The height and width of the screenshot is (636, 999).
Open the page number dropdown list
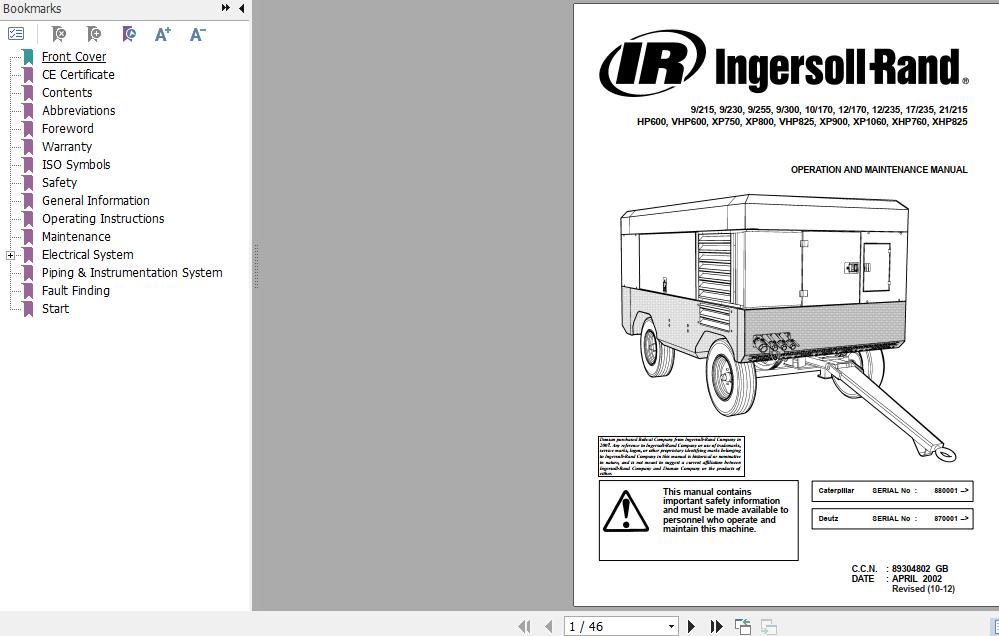point(671,626)
